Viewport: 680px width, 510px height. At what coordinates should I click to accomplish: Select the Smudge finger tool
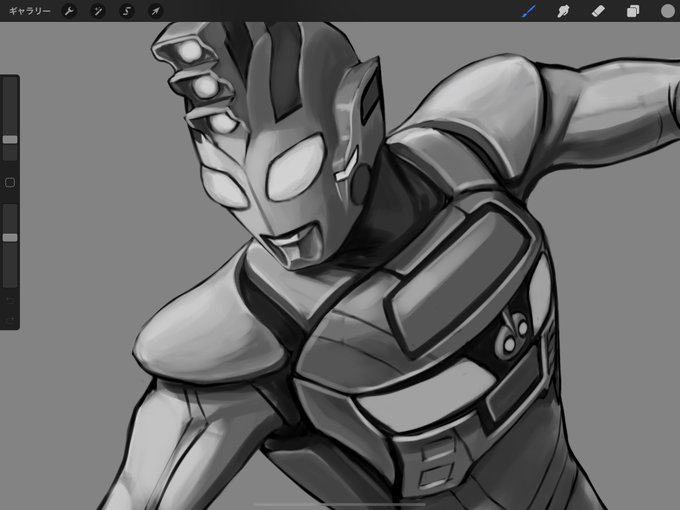click(x=563, y=11)
